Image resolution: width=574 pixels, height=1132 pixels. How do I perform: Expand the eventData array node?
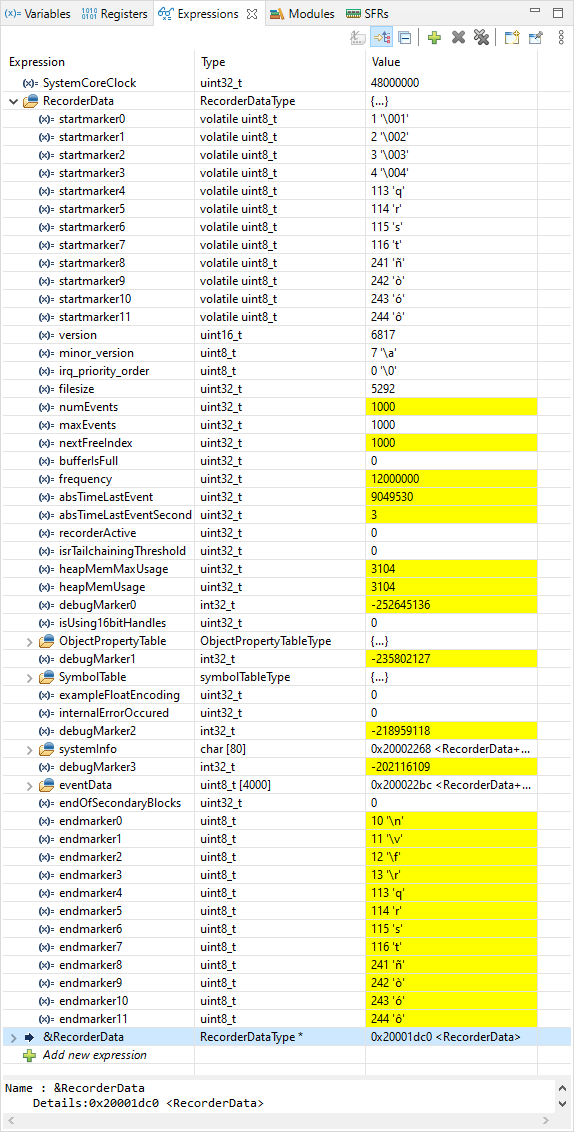point(30,785)
